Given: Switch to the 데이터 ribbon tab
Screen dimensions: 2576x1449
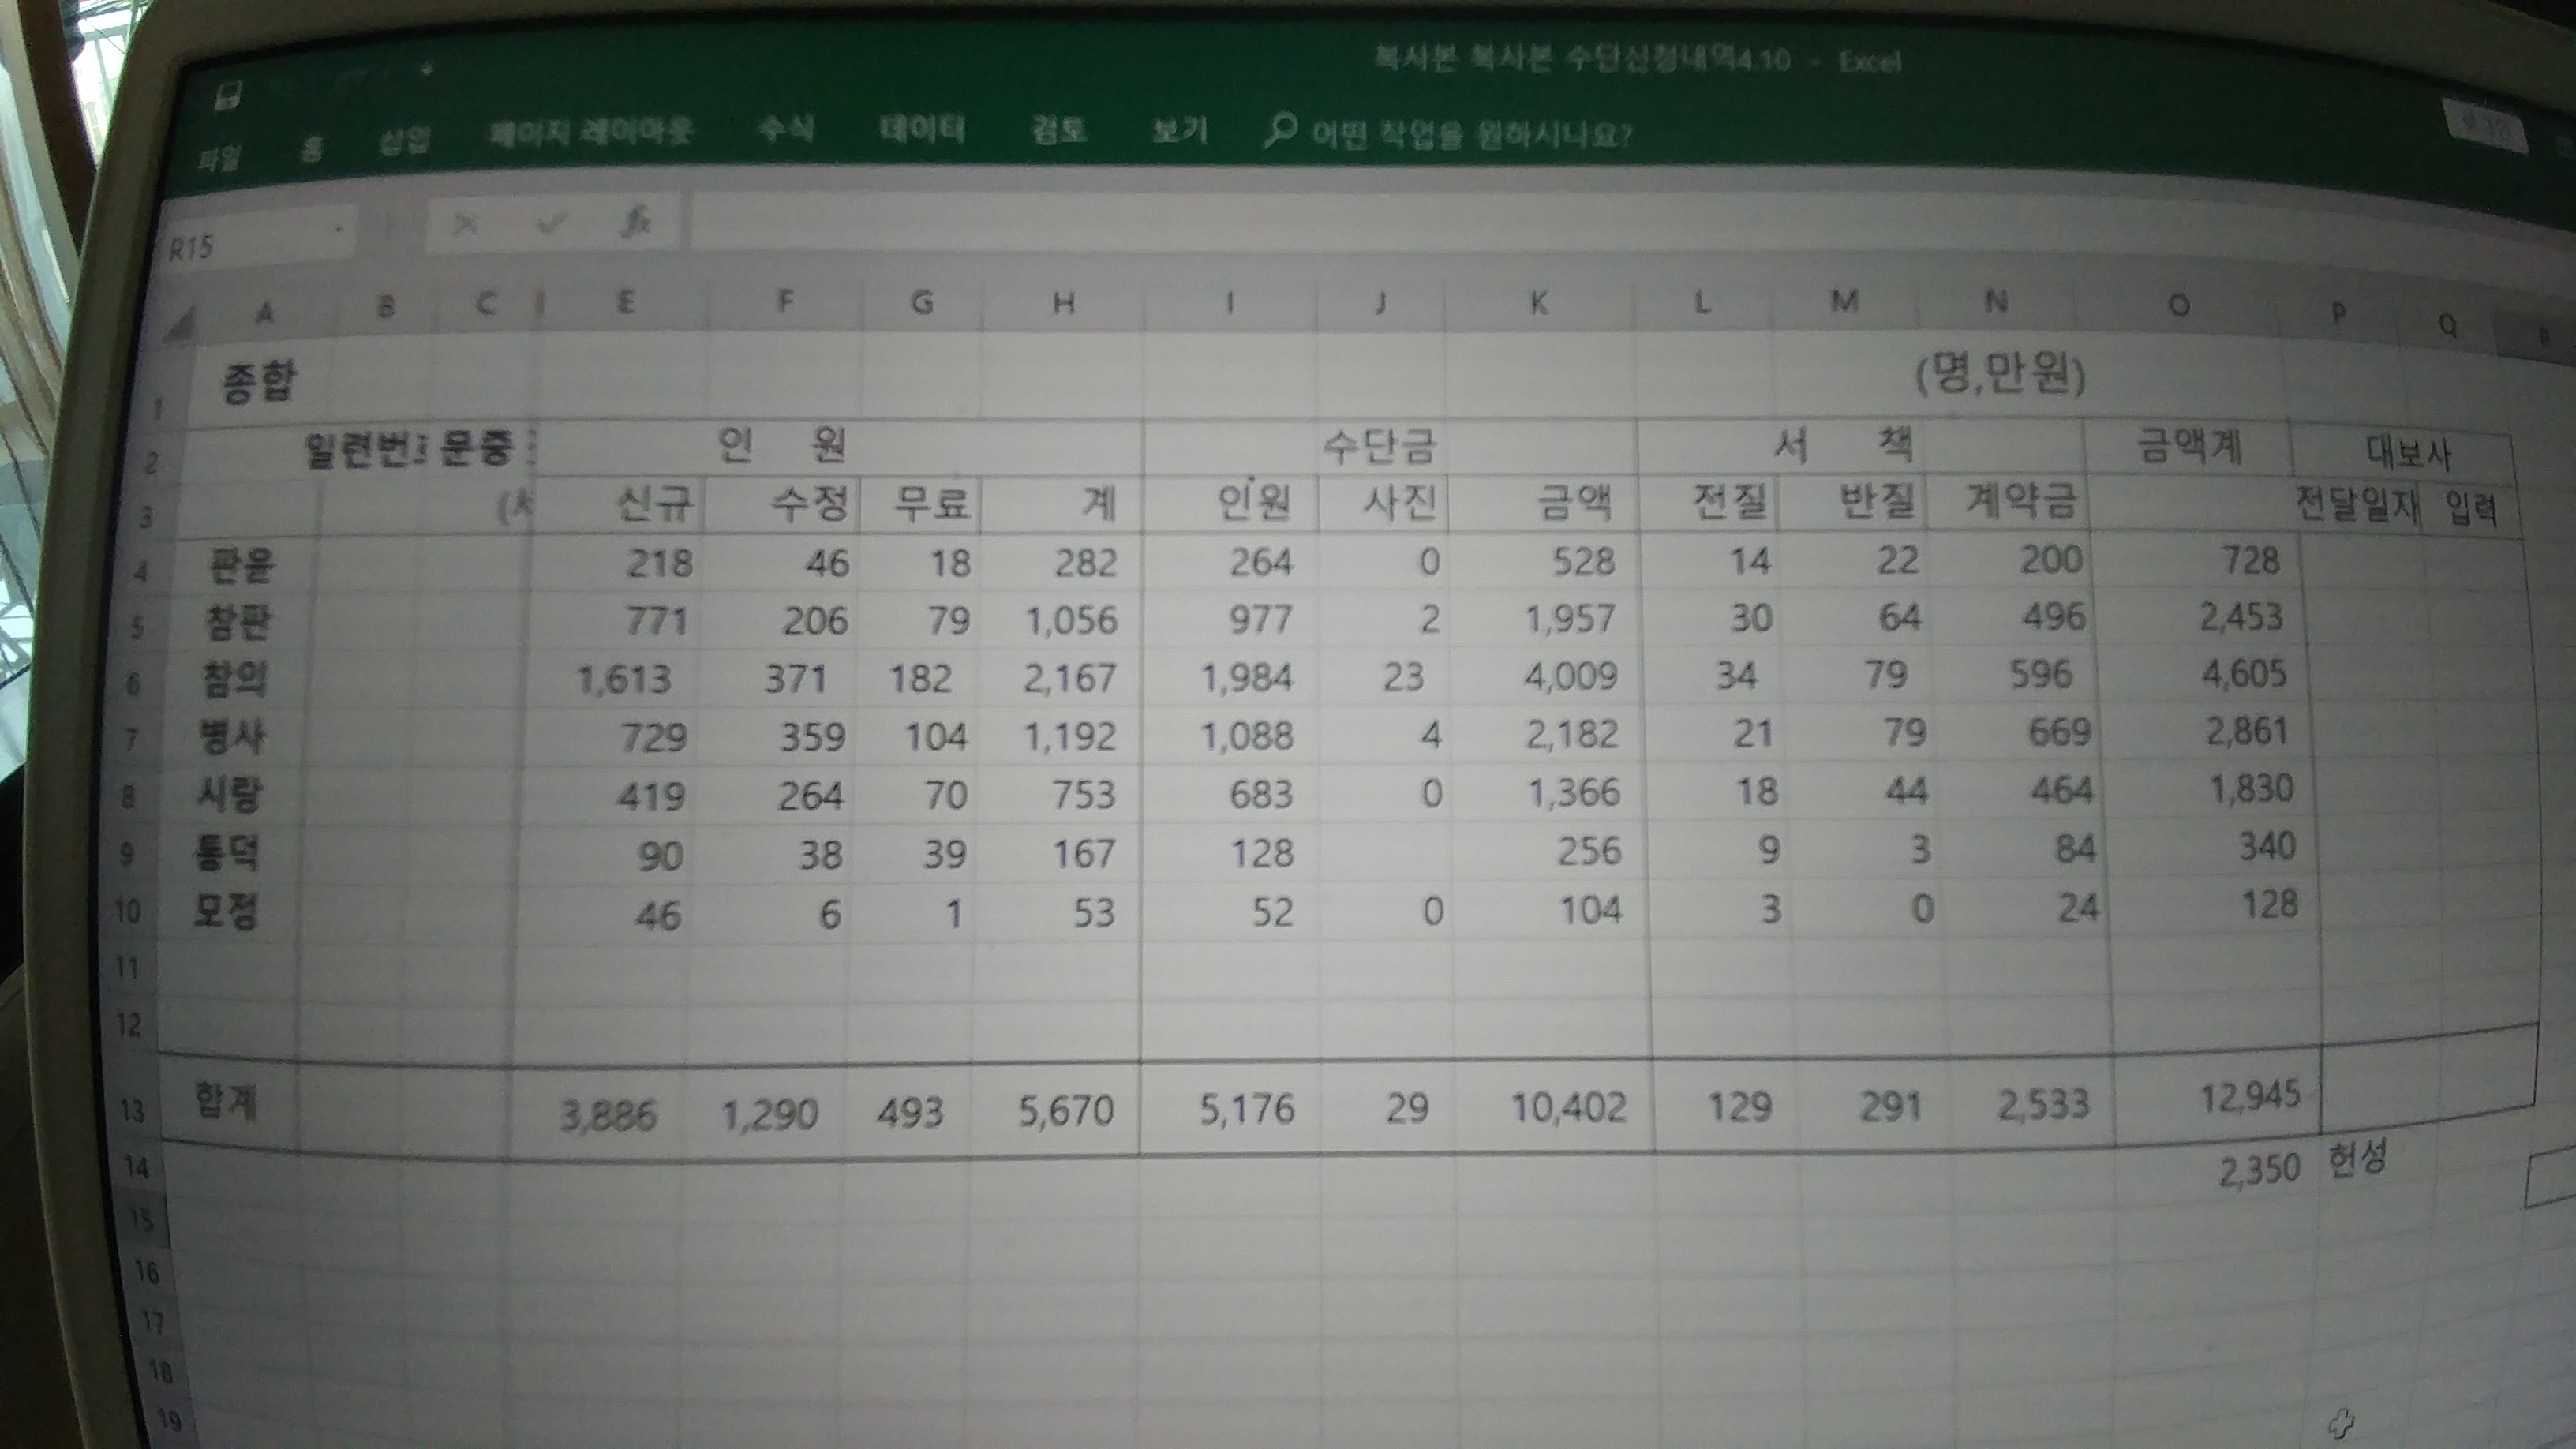Looking at the screenshot, I should pos(921,127).
